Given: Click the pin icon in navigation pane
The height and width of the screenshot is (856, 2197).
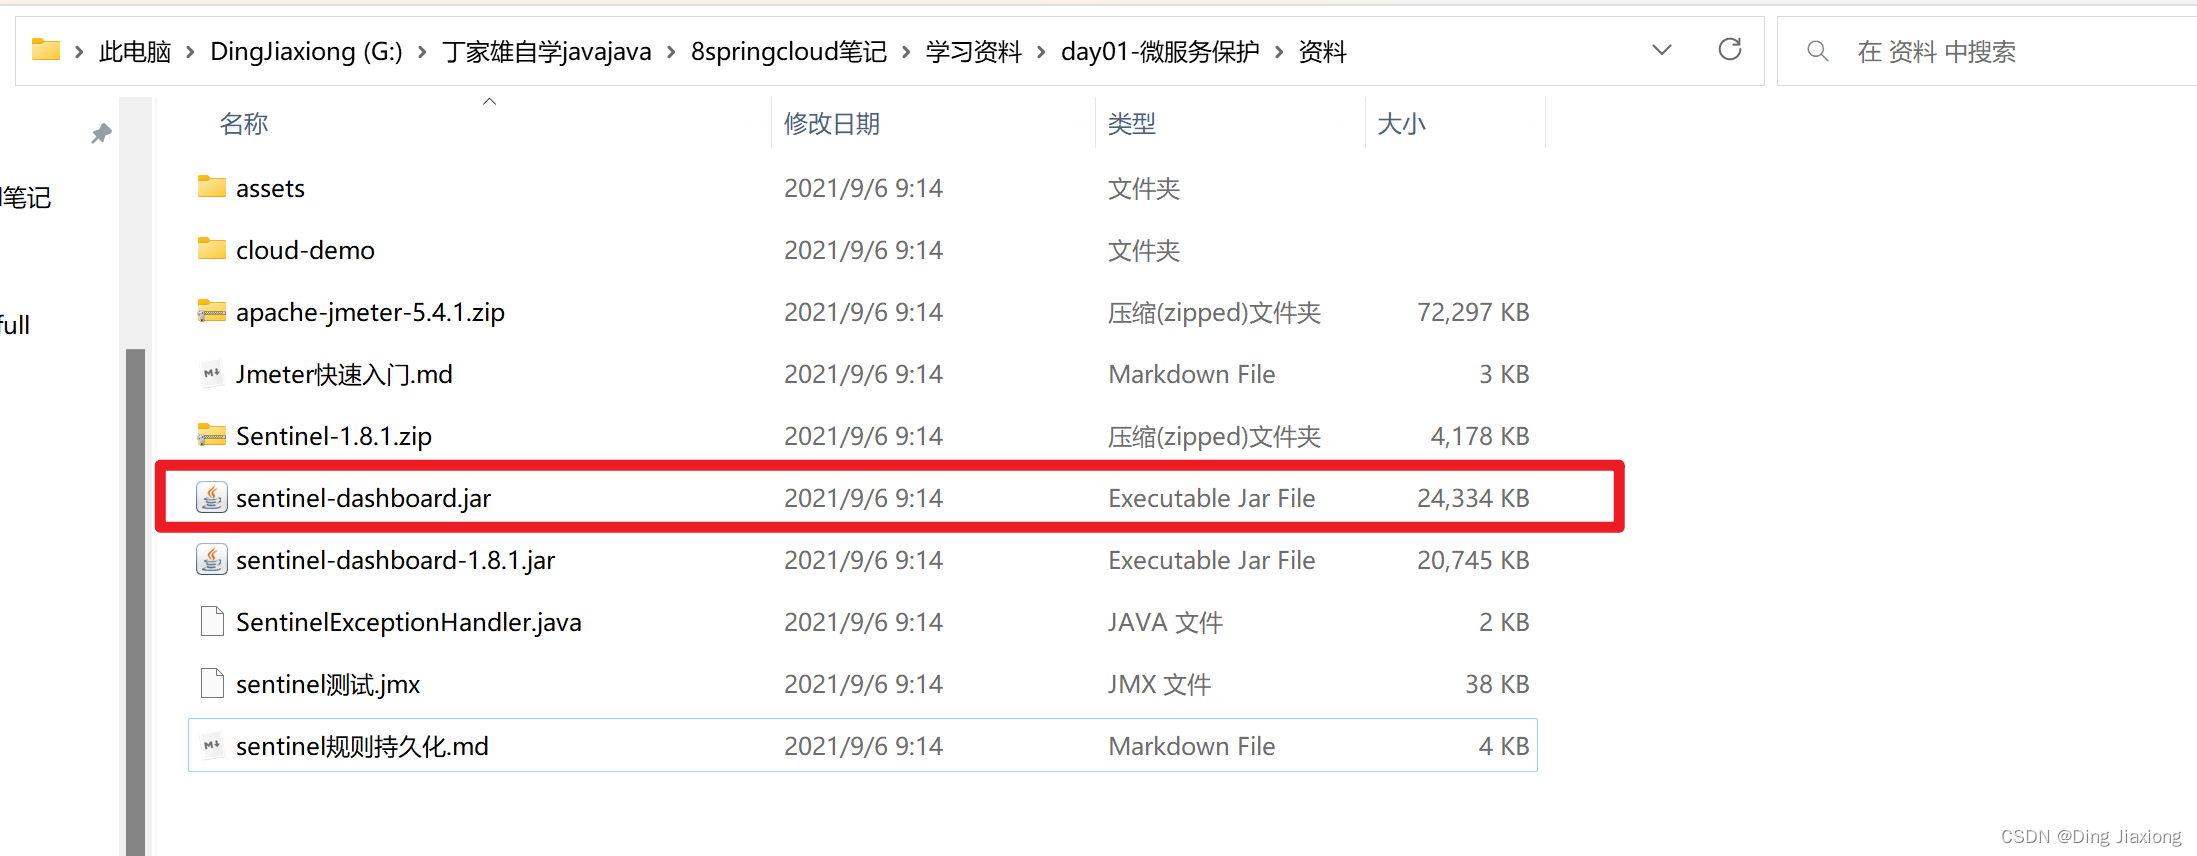Looking at the screenshot, I should click(x=101, y=133).
